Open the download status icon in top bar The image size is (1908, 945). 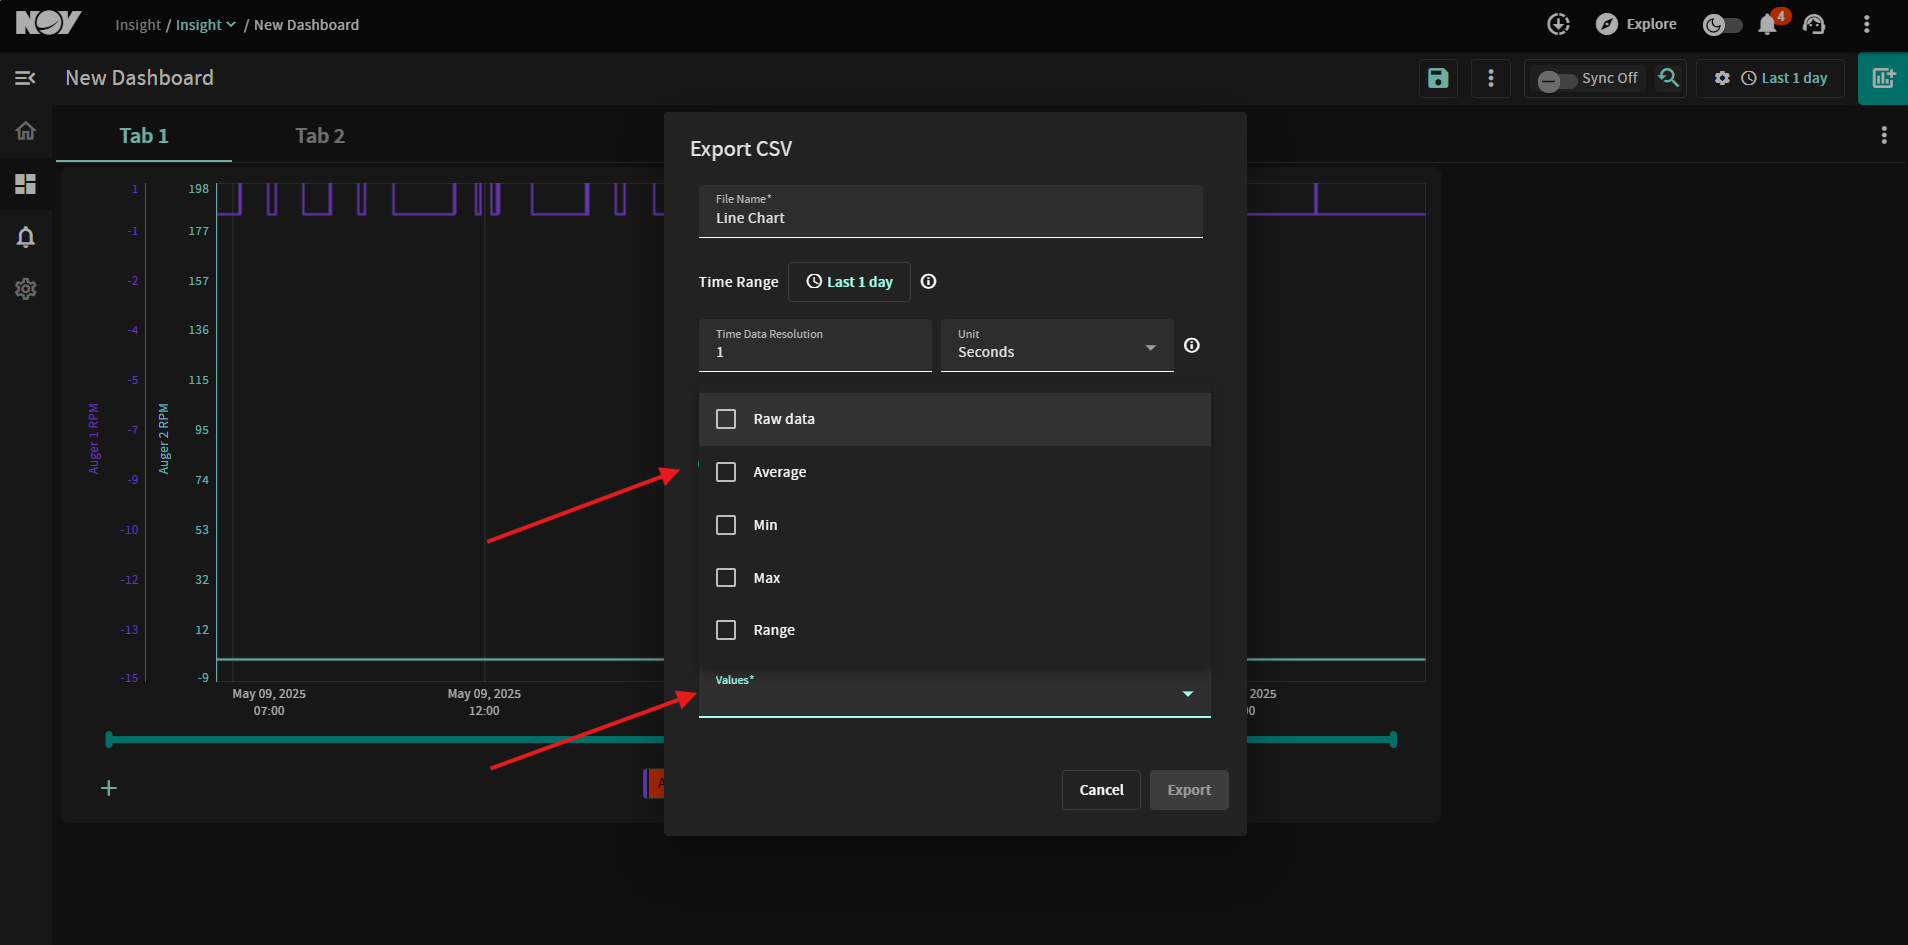pos(1558,24)
